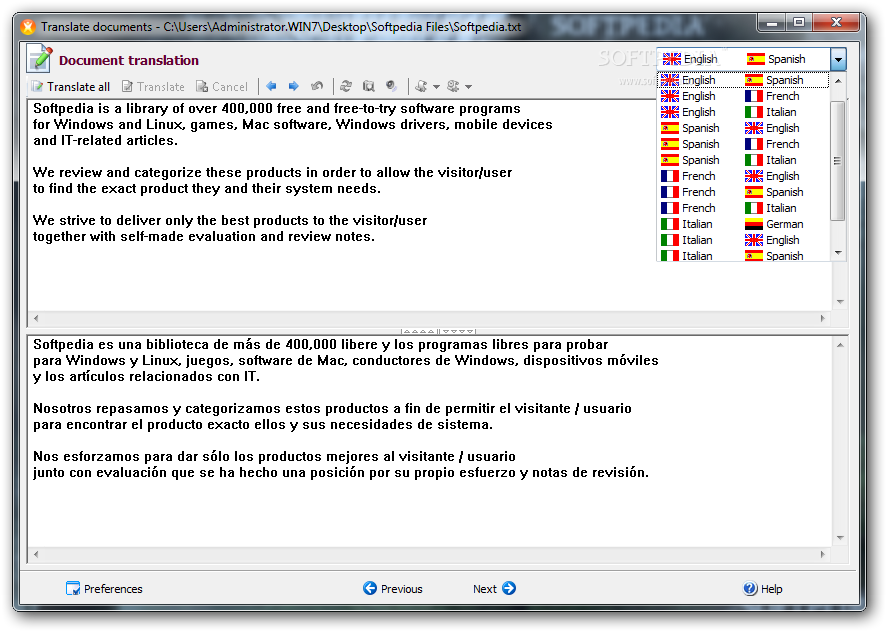Click the Previous button
This screenshot has width=887, height=632.
(393, 588)
